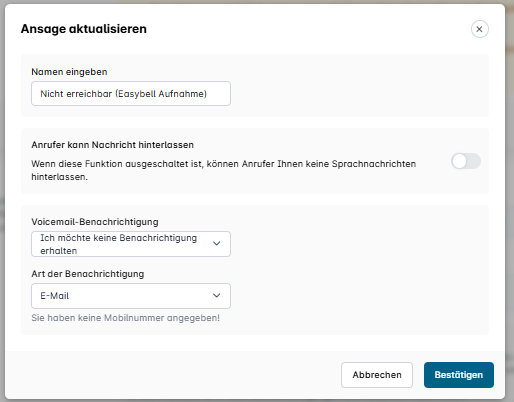Click 'Ich möchte keine Benachrichtigung erhalten' text

118,244
